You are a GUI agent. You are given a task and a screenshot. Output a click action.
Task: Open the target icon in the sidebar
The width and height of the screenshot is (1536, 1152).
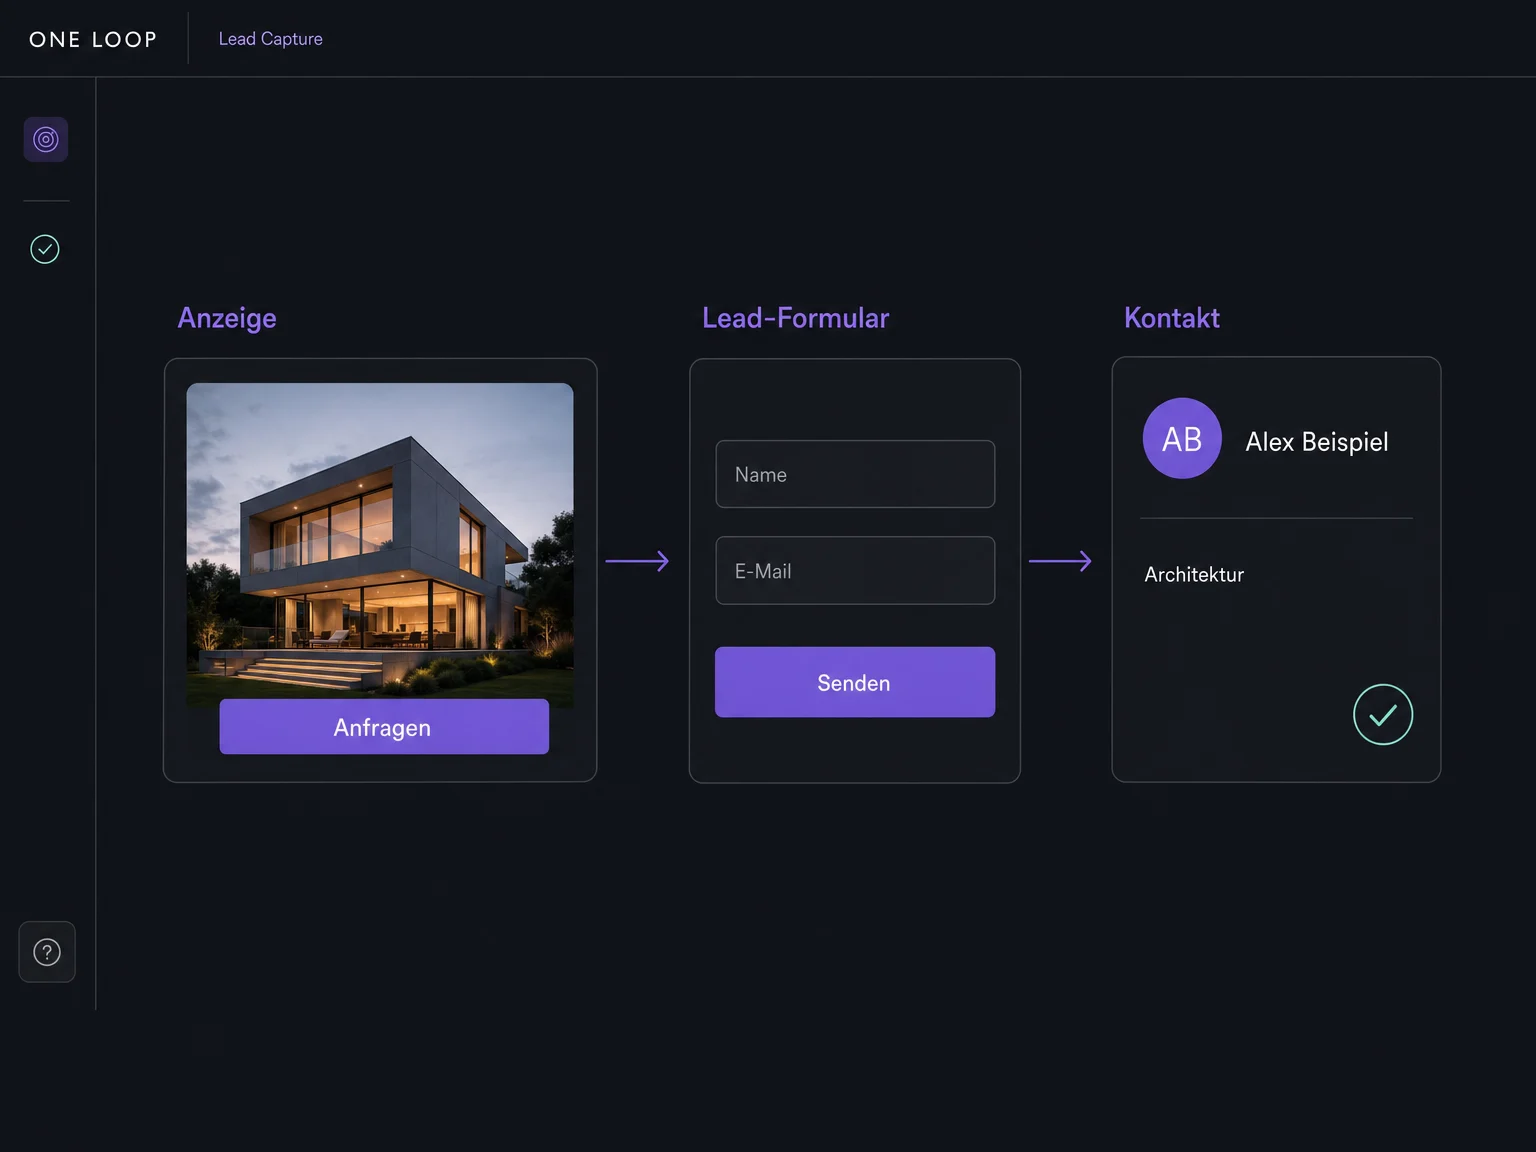click(46, 139)
